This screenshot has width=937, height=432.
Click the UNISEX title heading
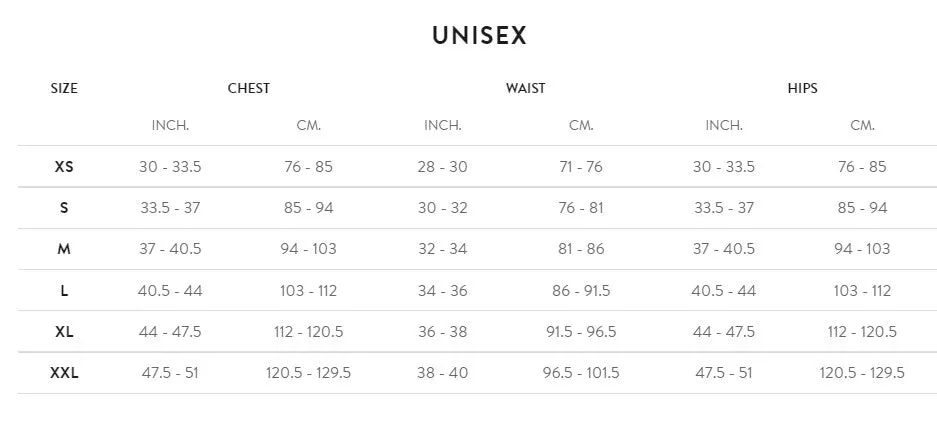[x=479, y=35]
